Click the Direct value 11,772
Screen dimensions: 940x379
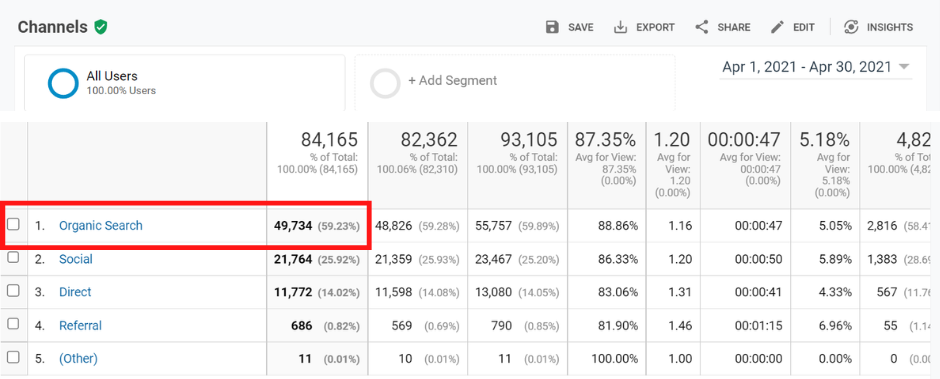coord(293,292)
